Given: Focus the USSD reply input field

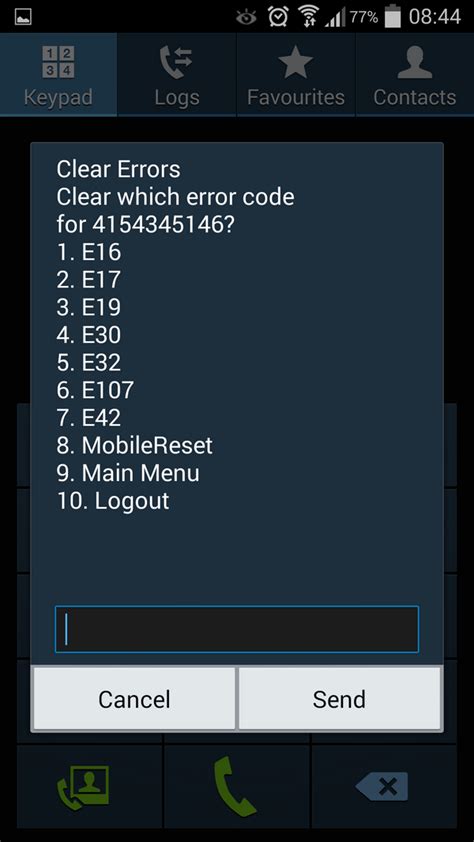Looking at the screenshot, I should (237, 629).
